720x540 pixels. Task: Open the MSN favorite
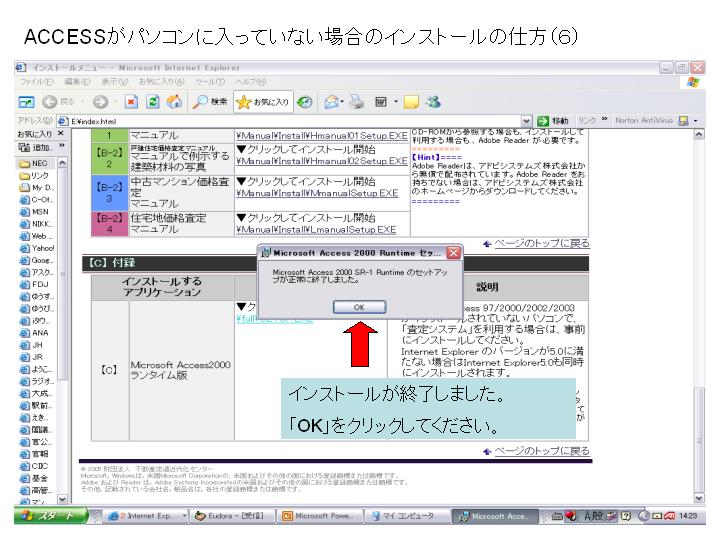[x=34, y=212]
